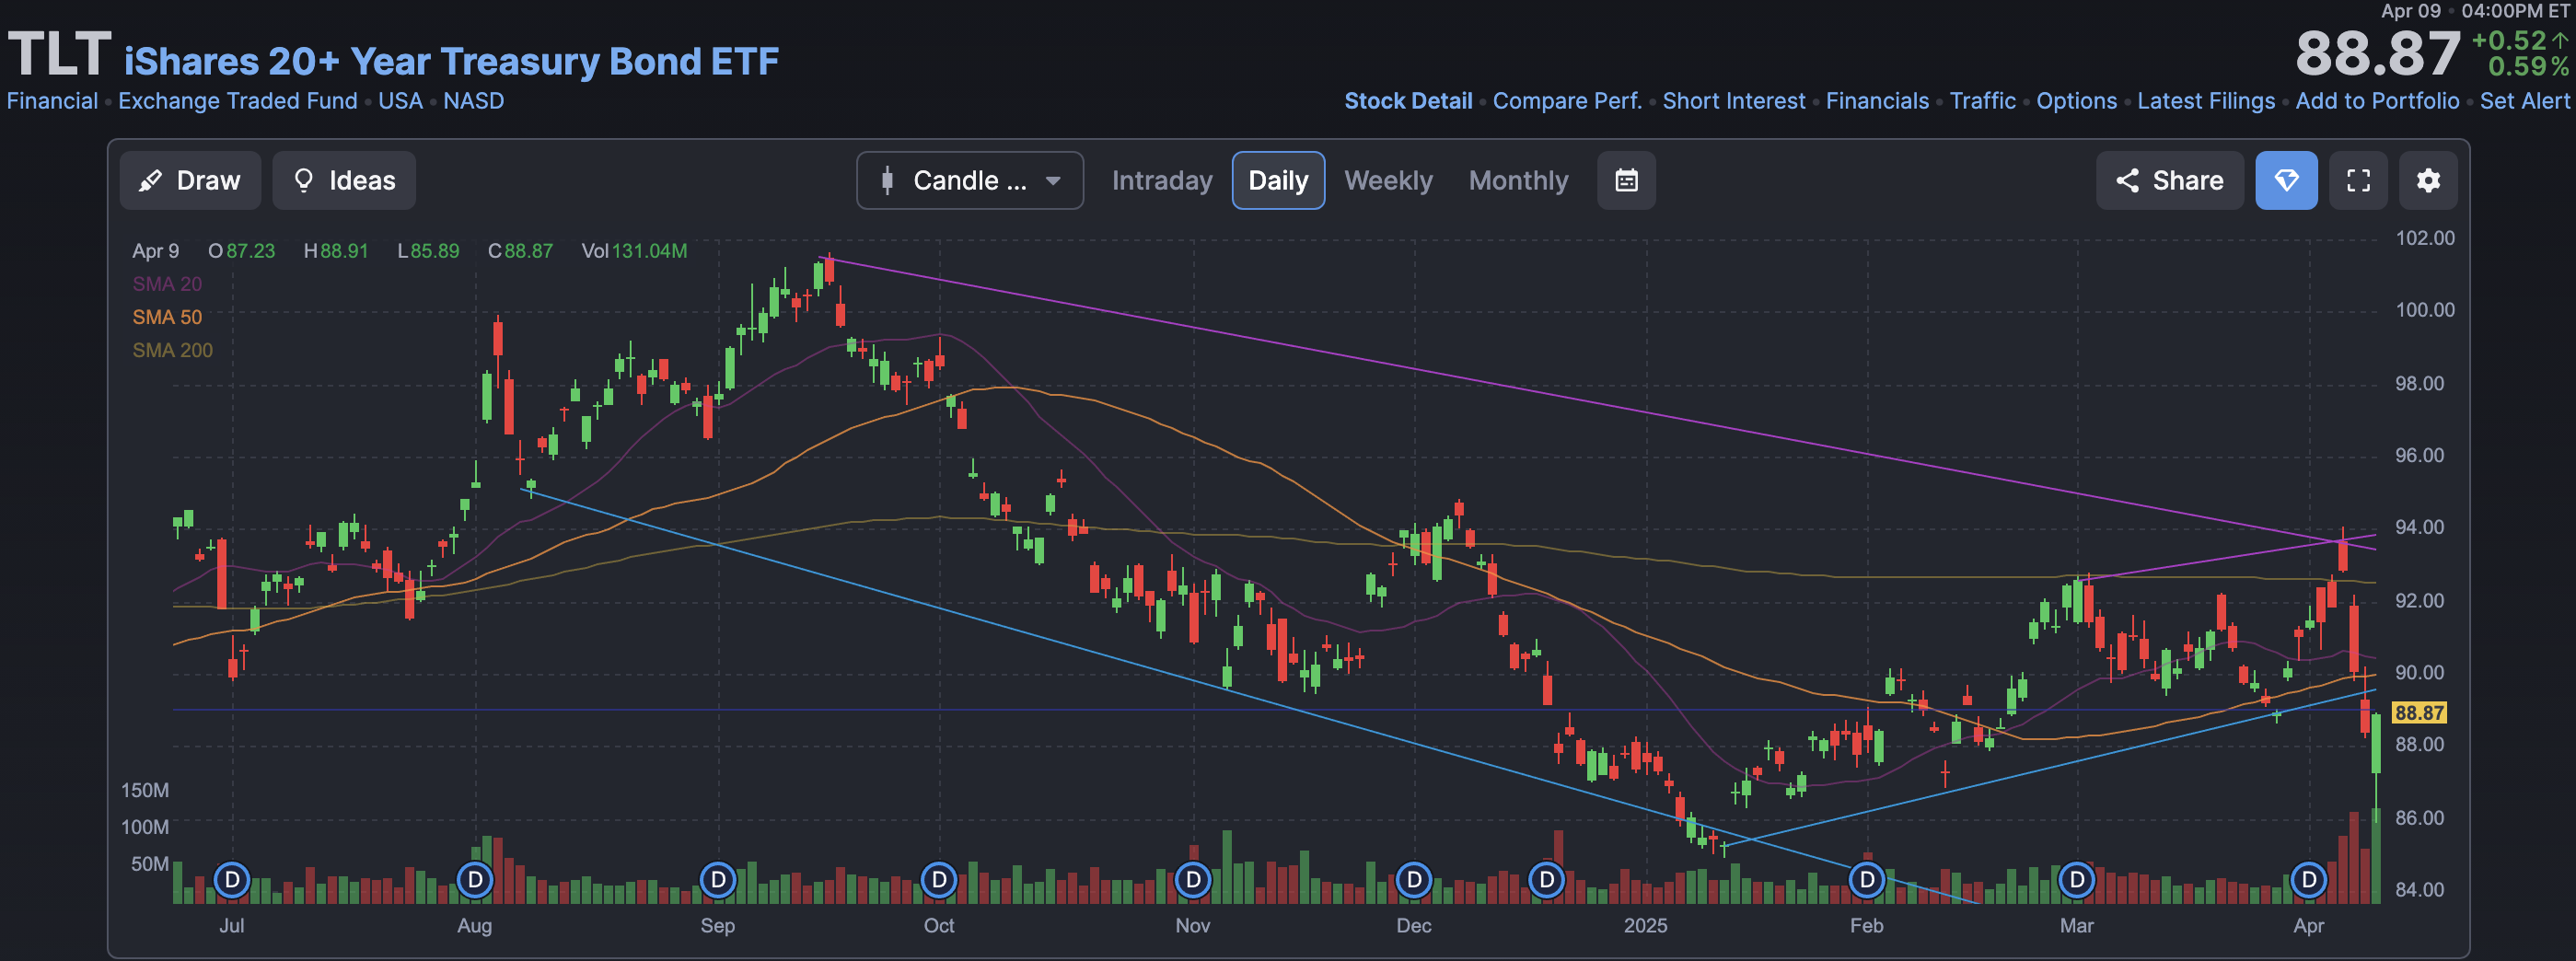Image resolution: width=2576 pixels, height=961 pixels.
Task: Click the iShares 20+ Year Treasury Bond ETF title
Action: tap(451, 61)
